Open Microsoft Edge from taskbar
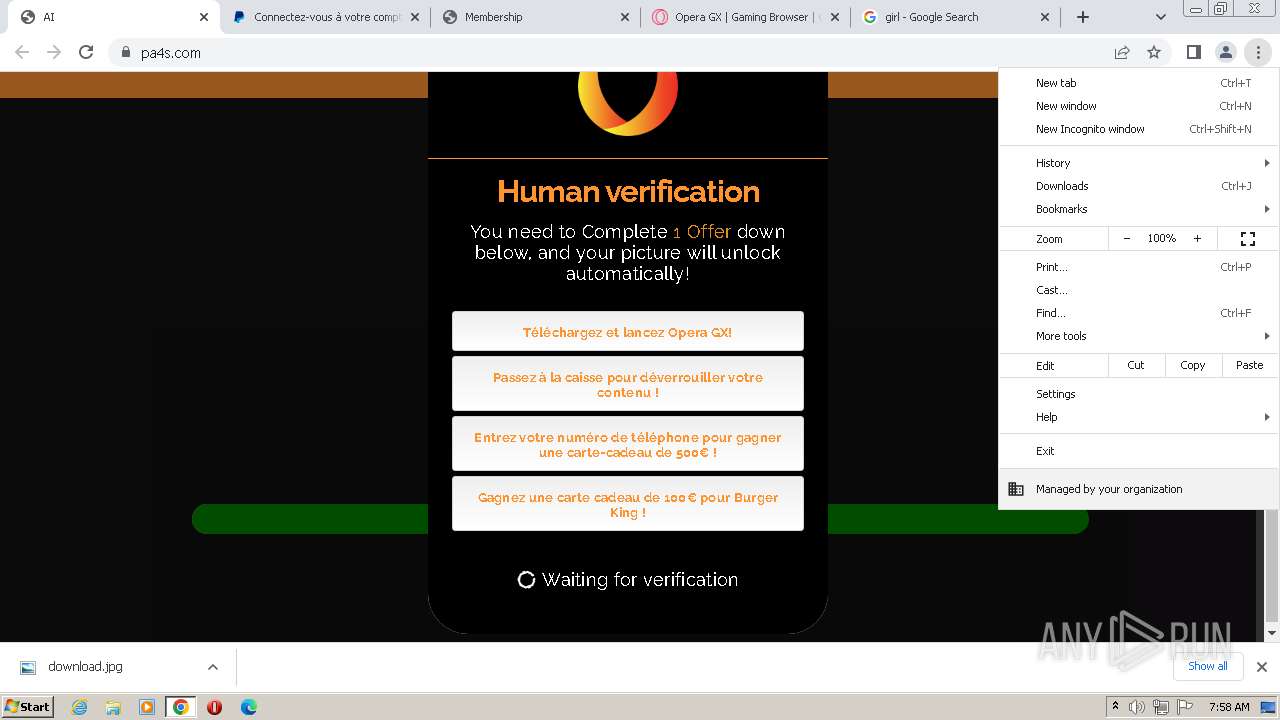This screenshot has width=1280, height=720. (249, 707)
